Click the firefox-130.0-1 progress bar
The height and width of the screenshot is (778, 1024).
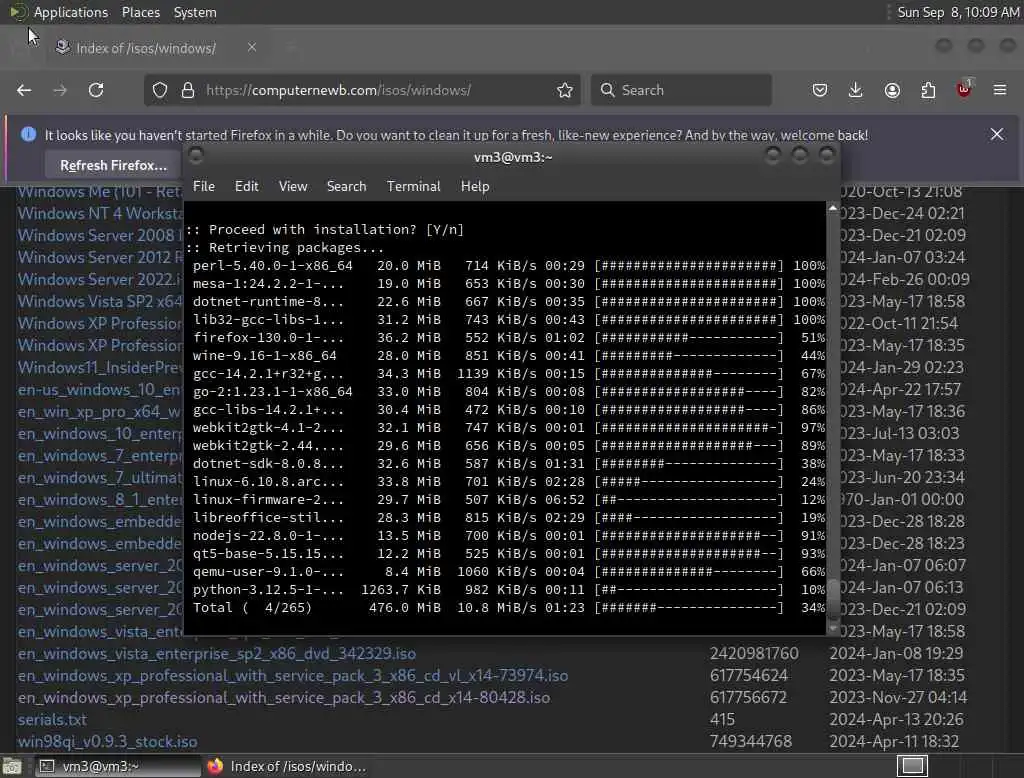[x=689, y=338]
